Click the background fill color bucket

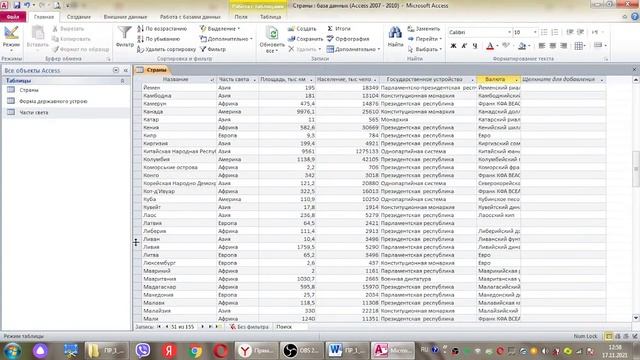point(522,46)
